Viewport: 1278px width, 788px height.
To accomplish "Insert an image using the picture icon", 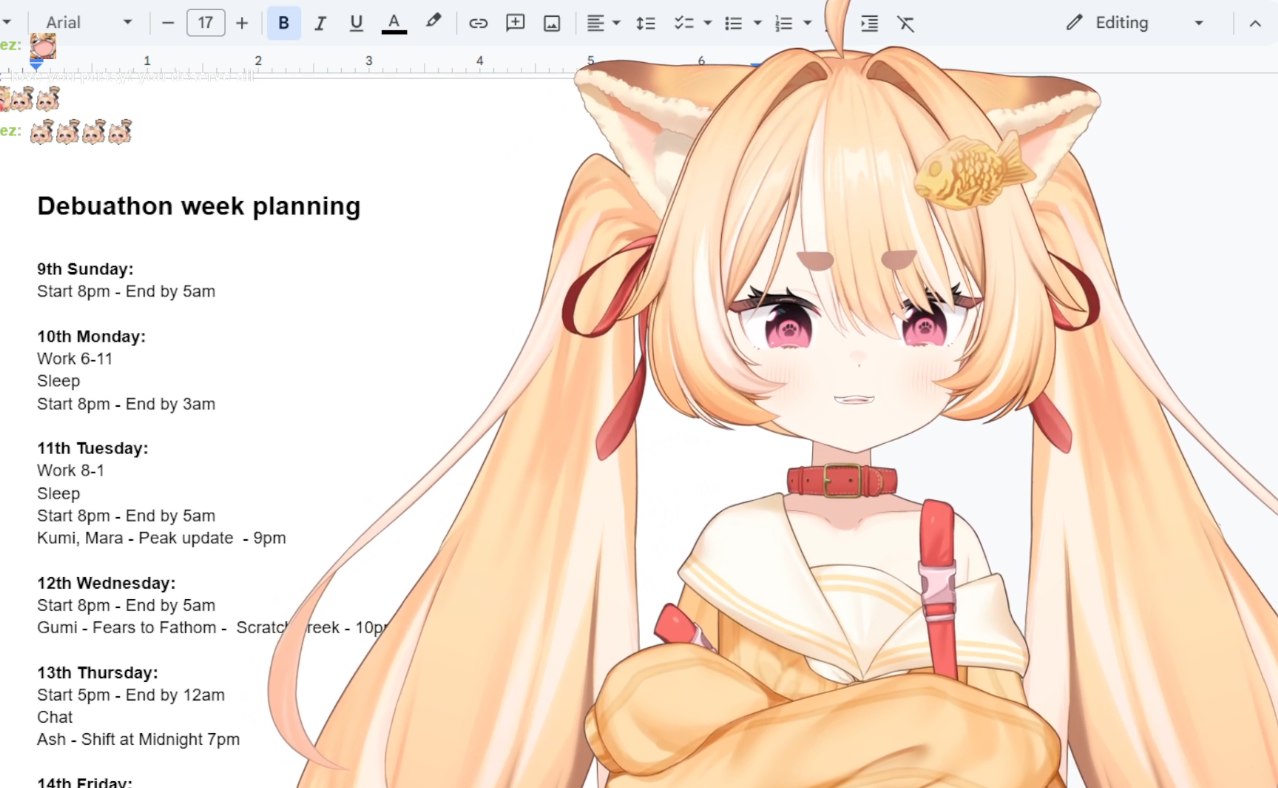I will click(x=552, y=23).
